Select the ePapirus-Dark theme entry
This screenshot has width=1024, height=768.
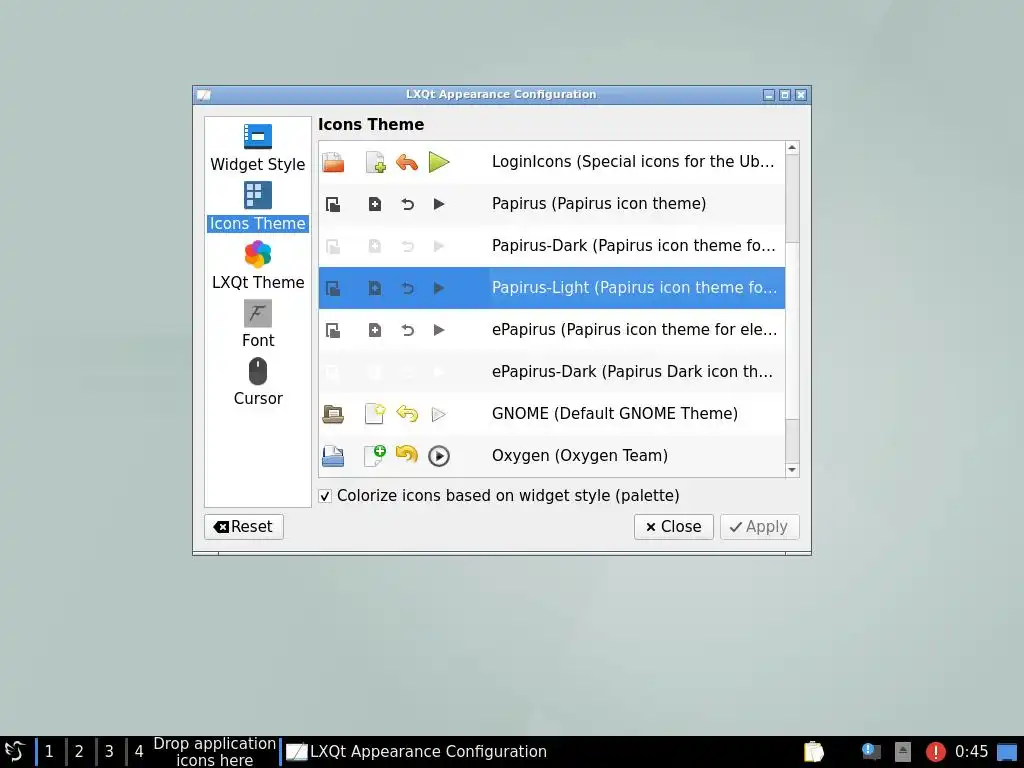pos(551,372)
